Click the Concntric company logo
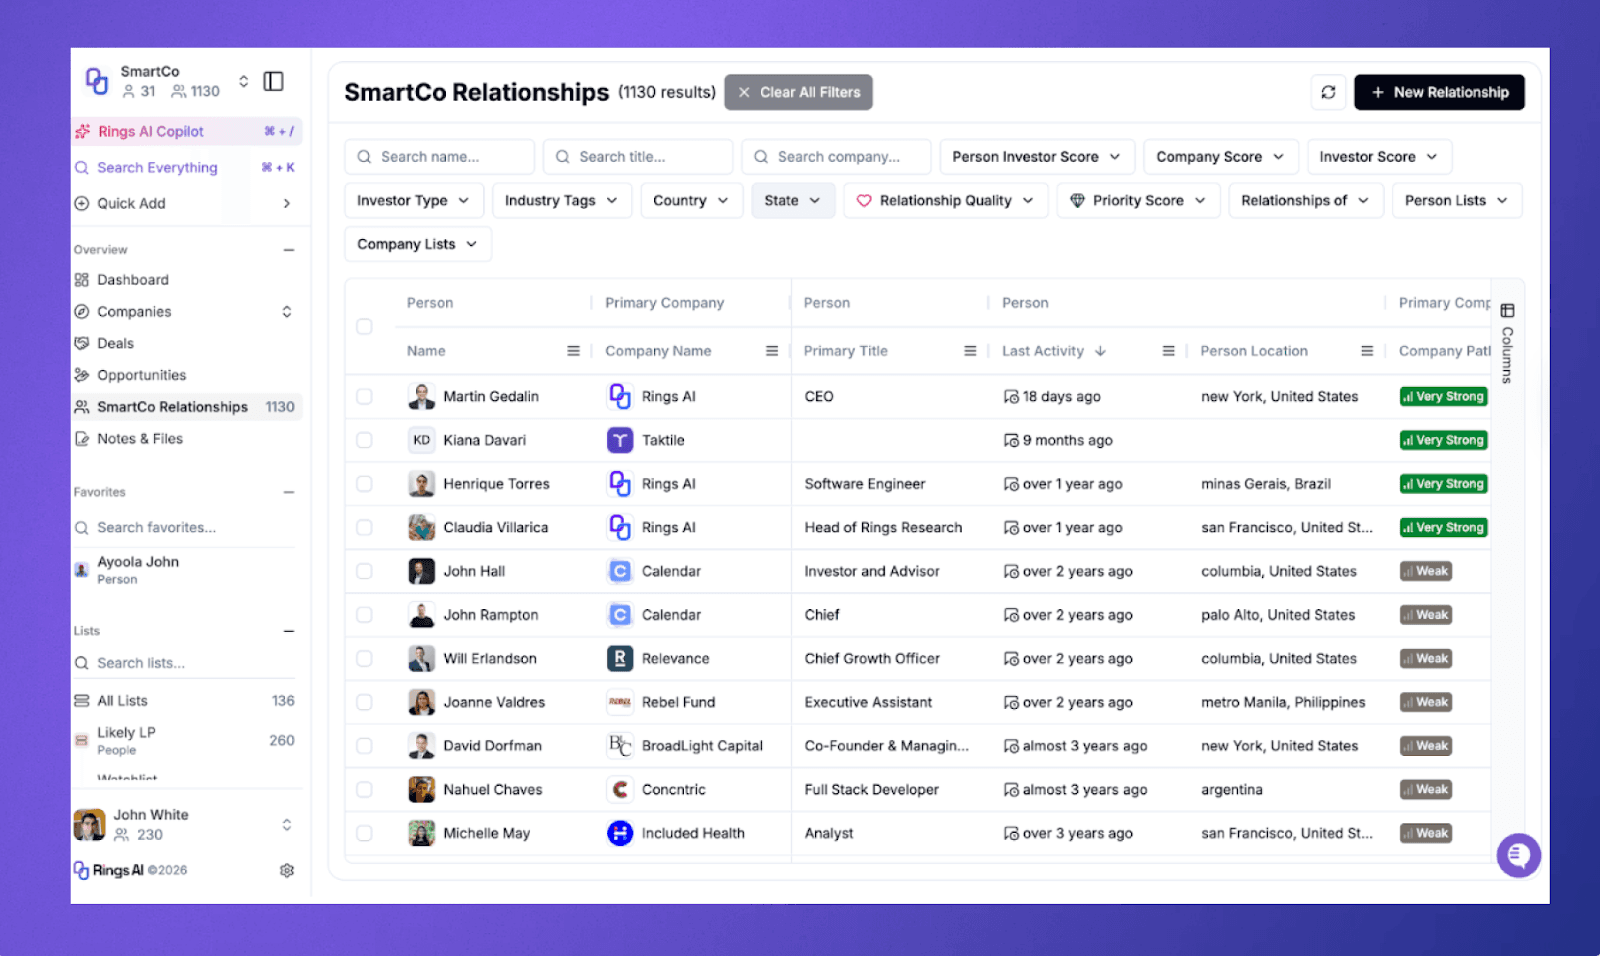This screenshot has width=1600, height=956. click(x=620, y=789)
